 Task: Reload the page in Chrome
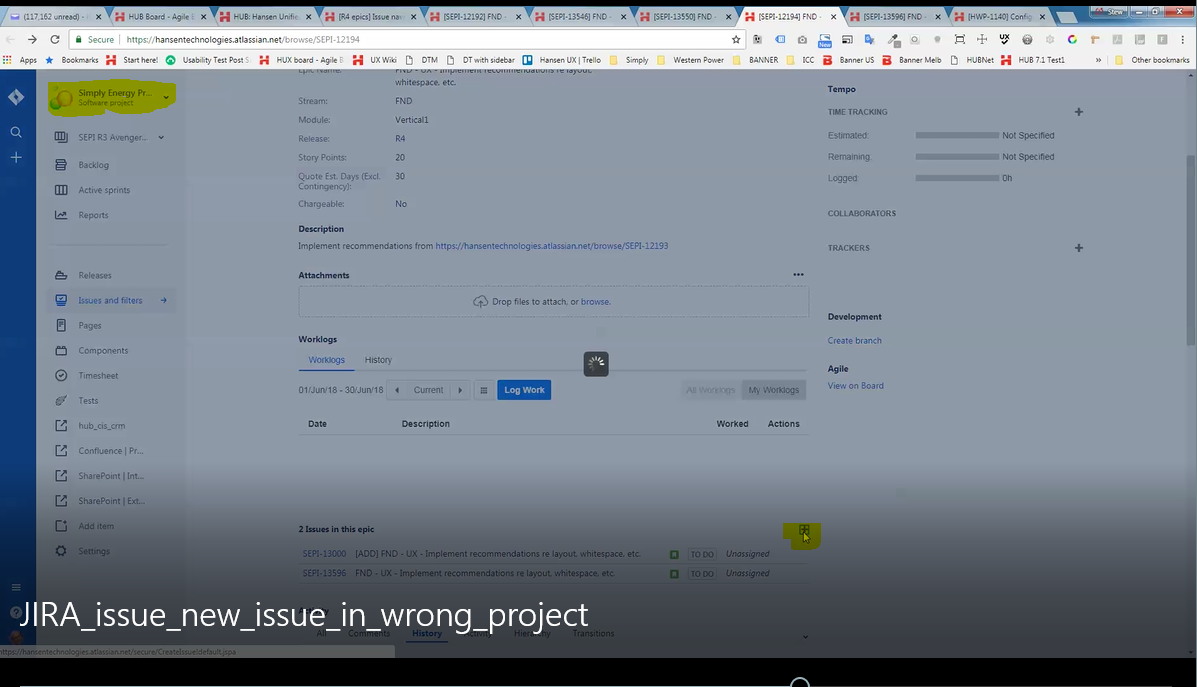click(54, 39)
